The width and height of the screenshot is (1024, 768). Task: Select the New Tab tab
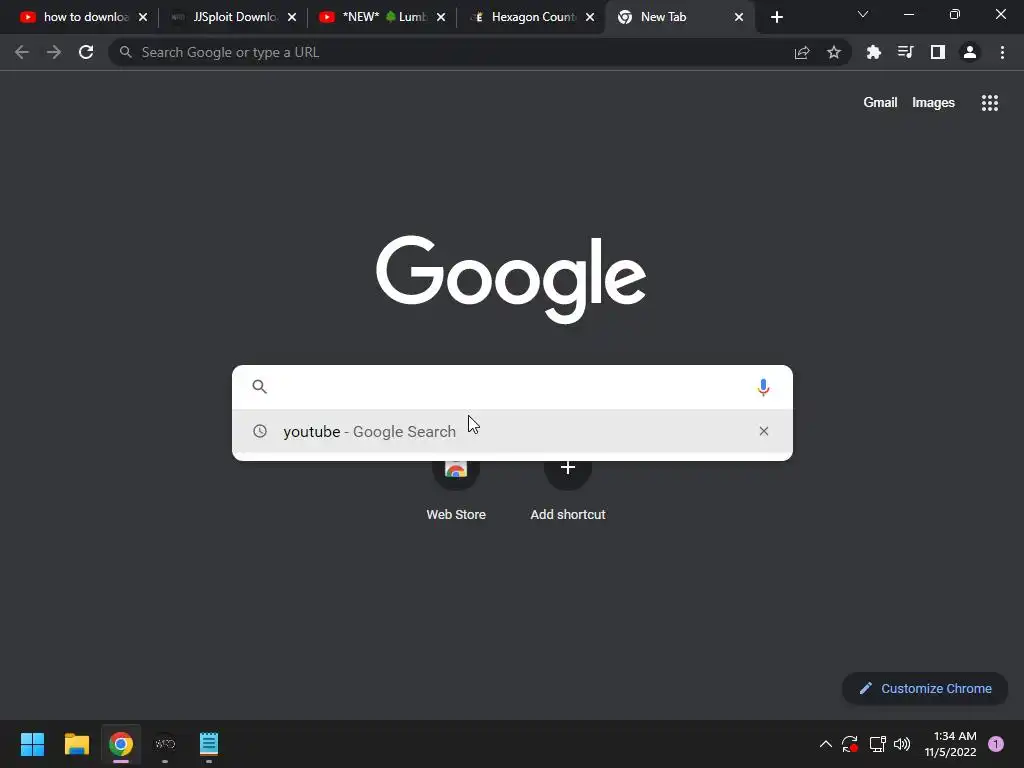(x=679, y=17)
